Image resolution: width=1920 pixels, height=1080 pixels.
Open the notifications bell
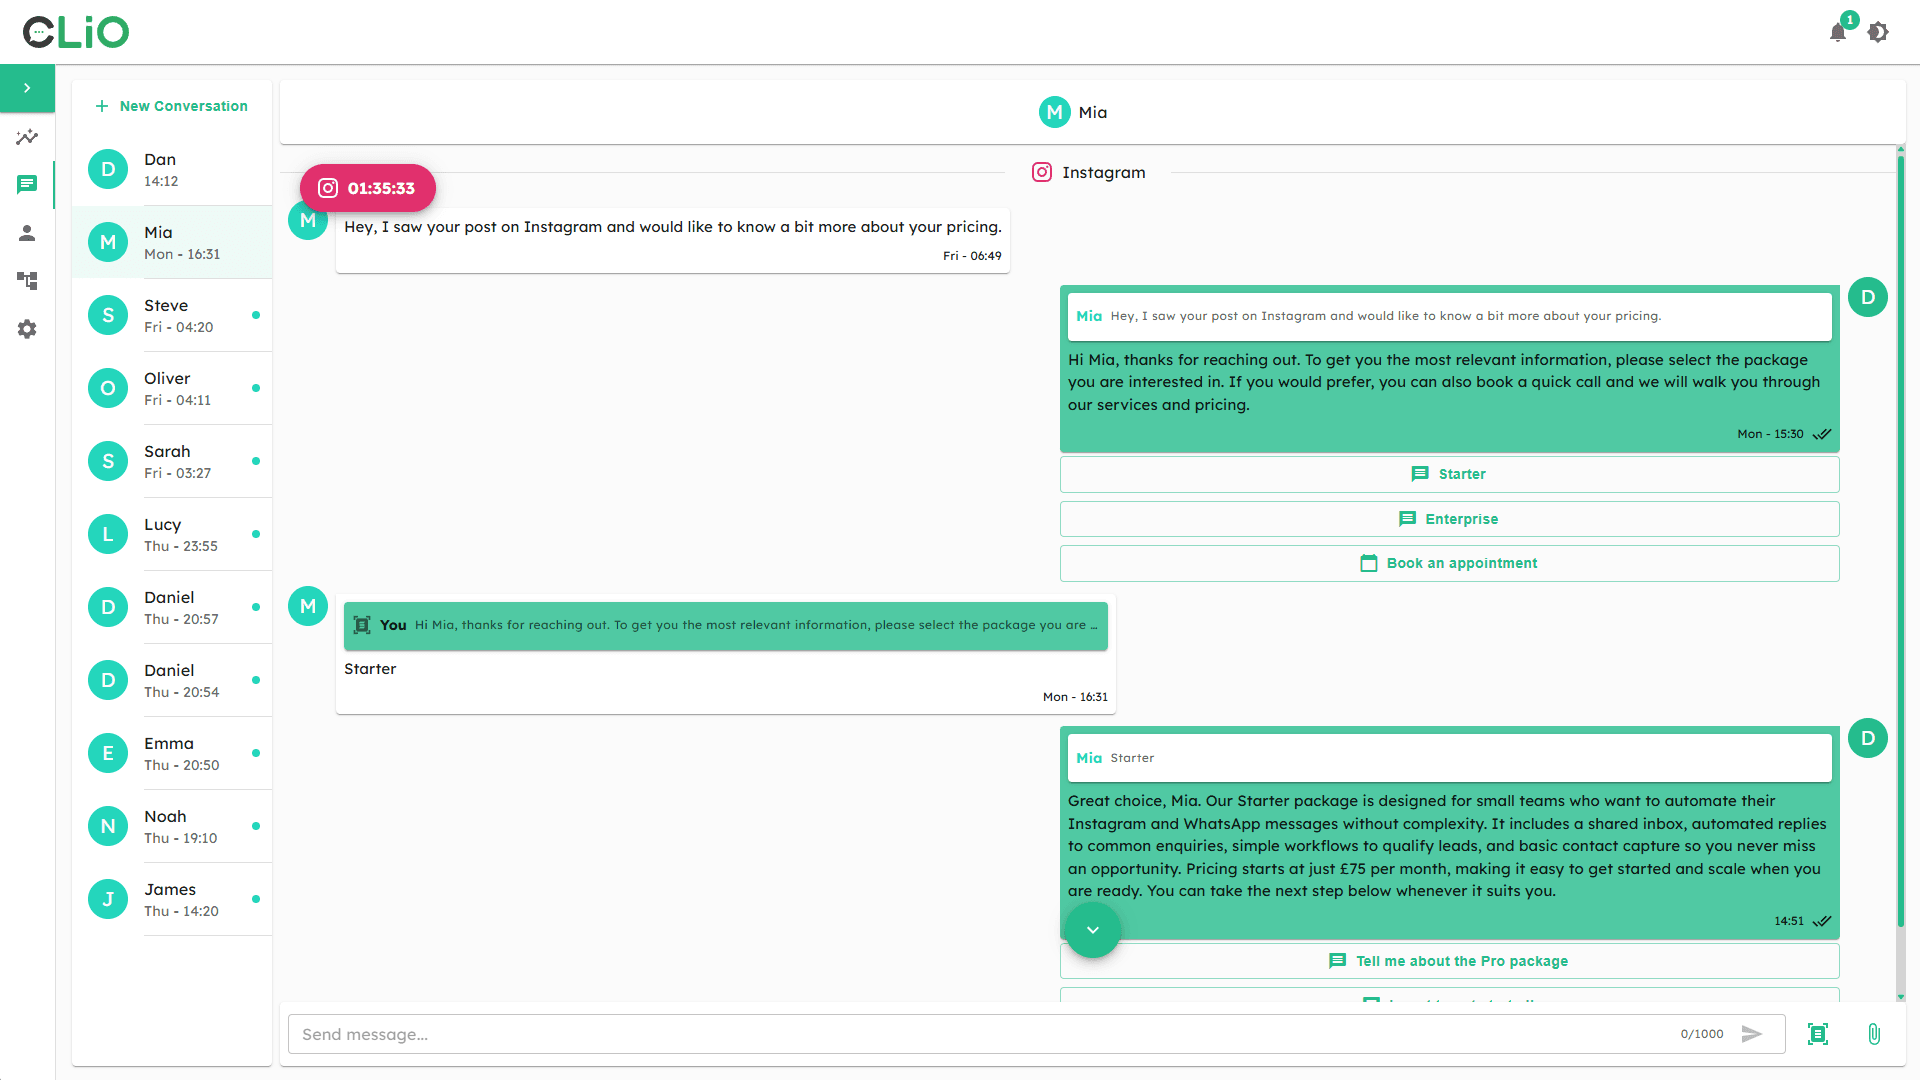[x=1838, y=32]
